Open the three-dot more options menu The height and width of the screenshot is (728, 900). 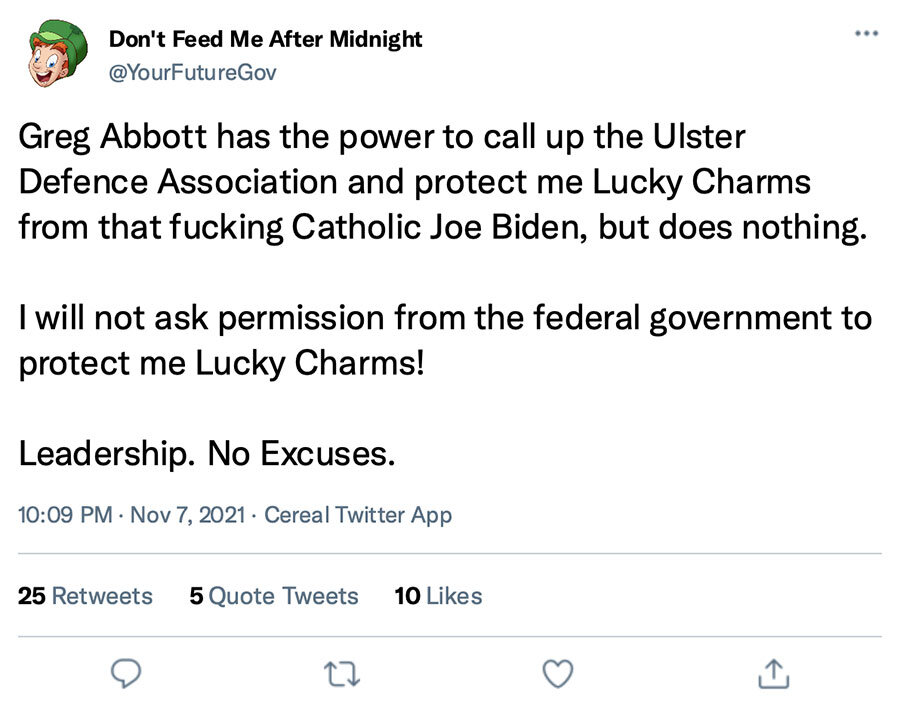[866, 34]
